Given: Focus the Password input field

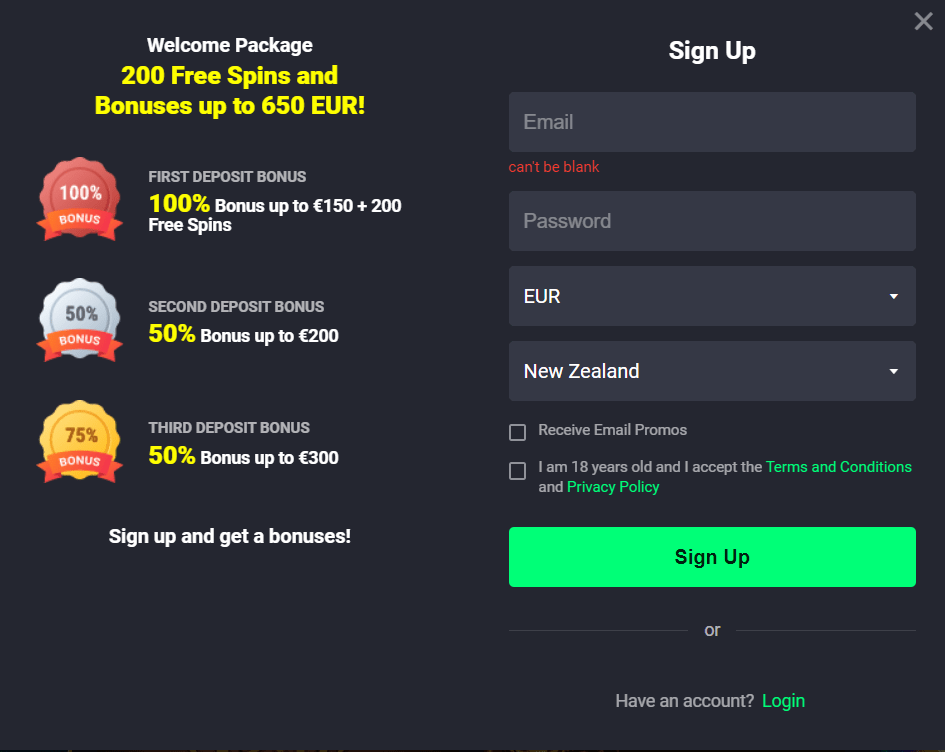Looking at the screenshot, I should (x=712, y=221).
